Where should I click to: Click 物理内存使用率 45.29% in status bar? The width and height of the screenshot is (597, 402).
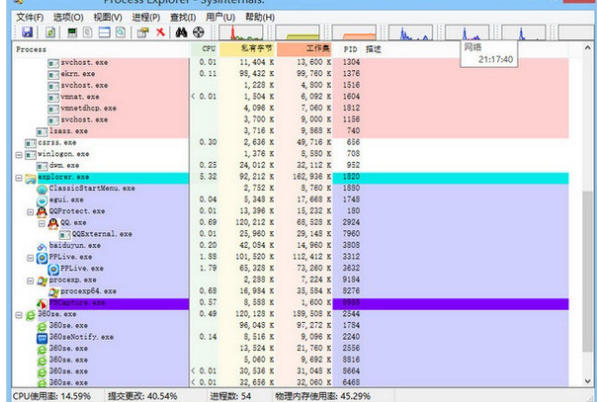point(322,396)
